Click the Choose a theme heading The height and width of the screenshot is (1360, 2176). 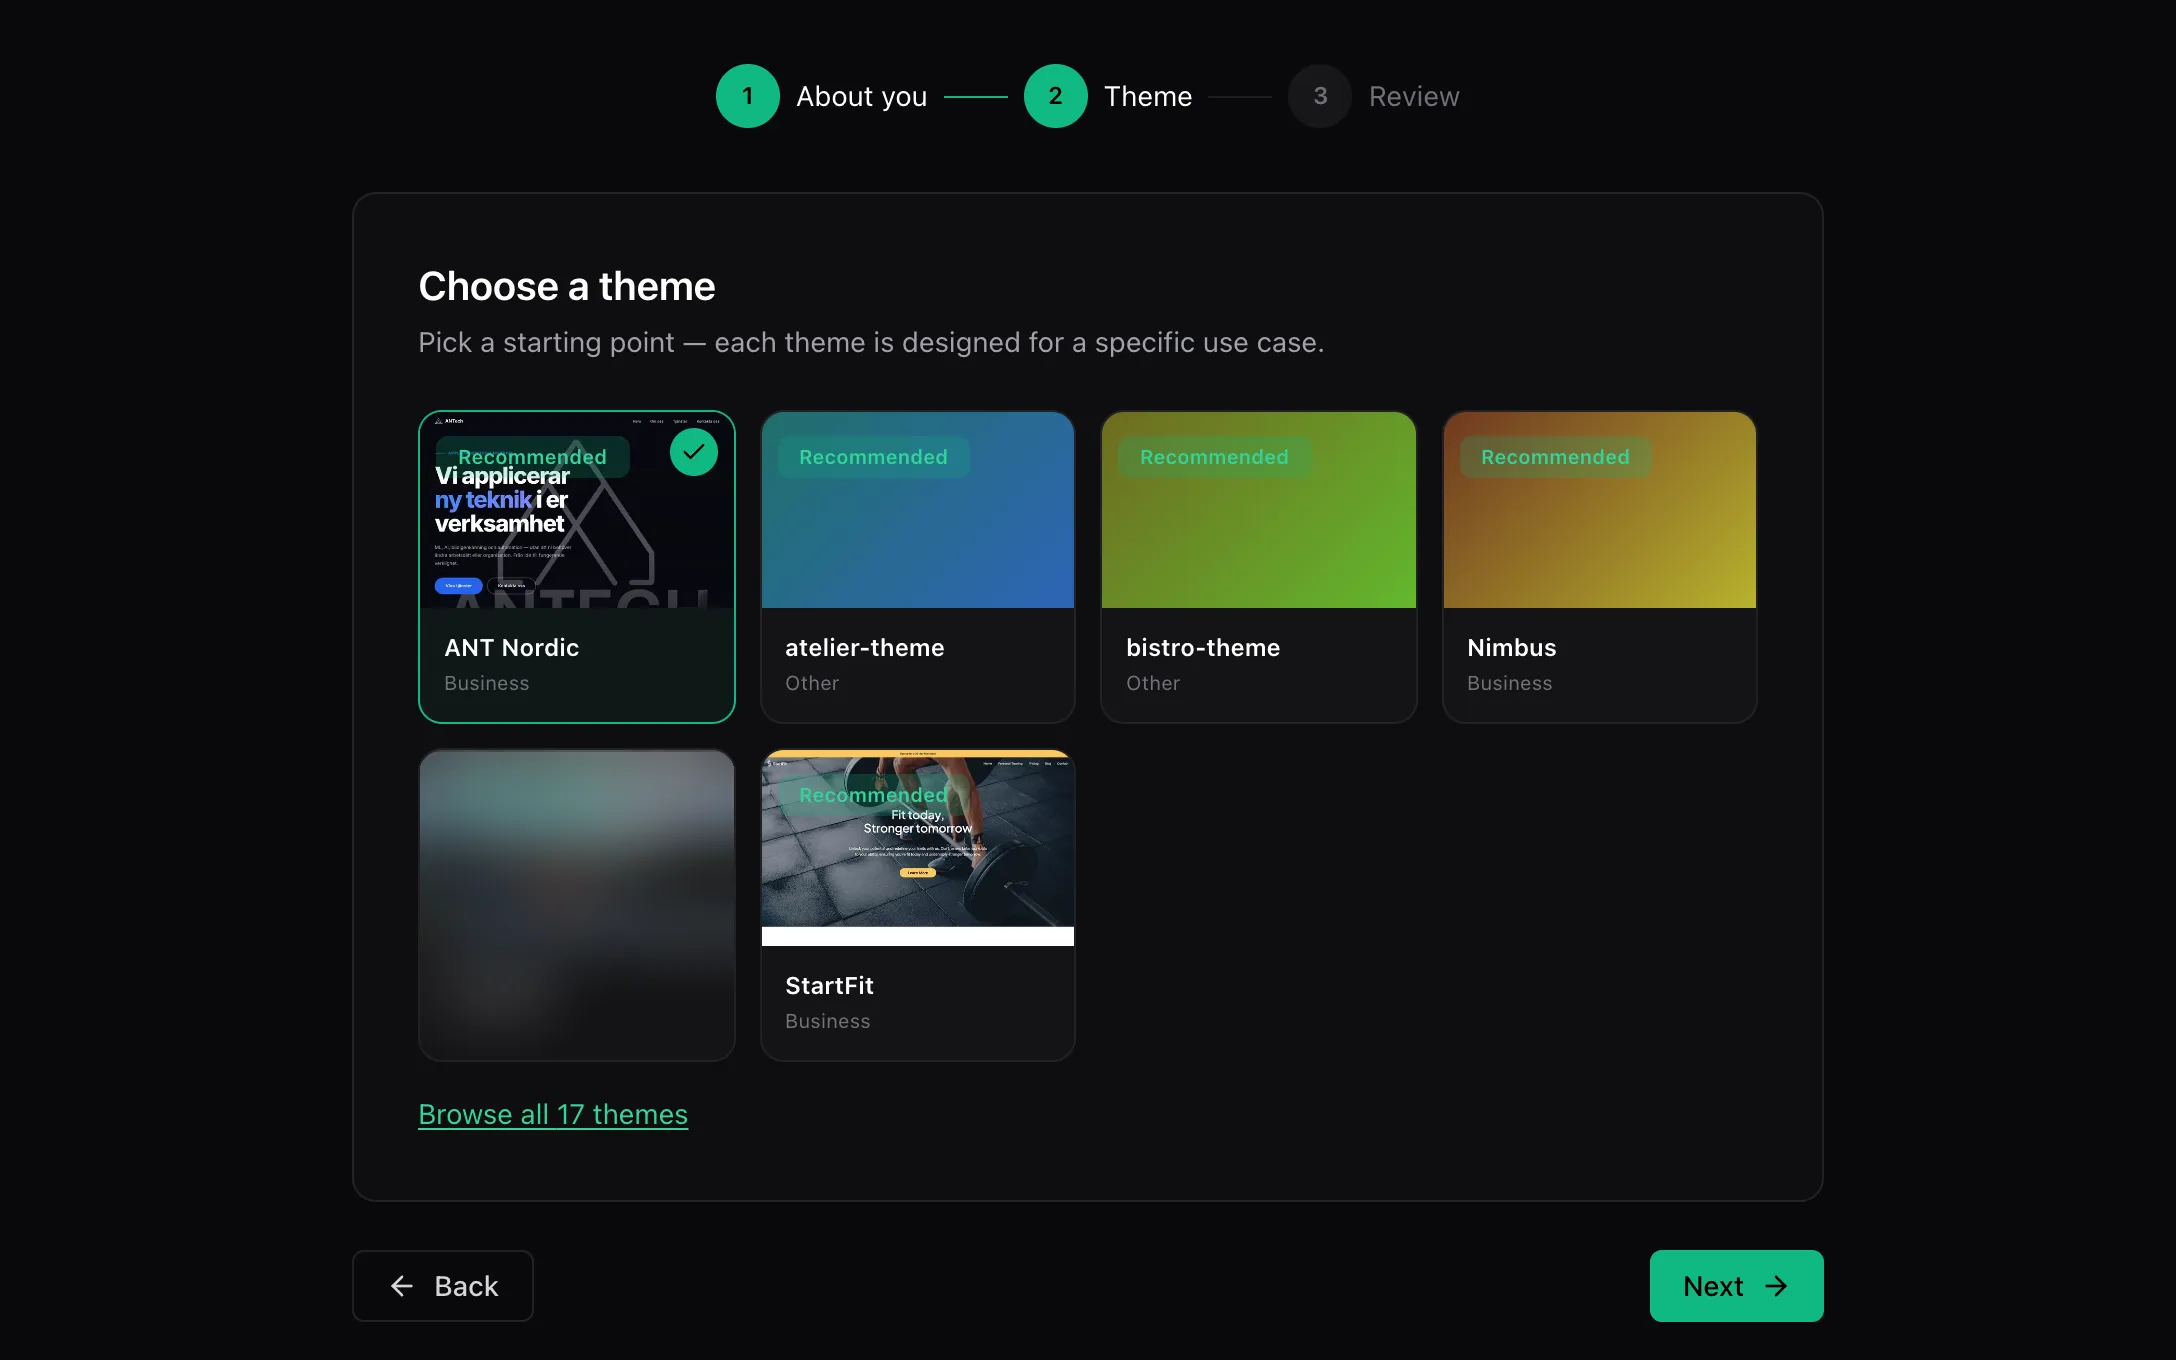(x=567, y=287)
